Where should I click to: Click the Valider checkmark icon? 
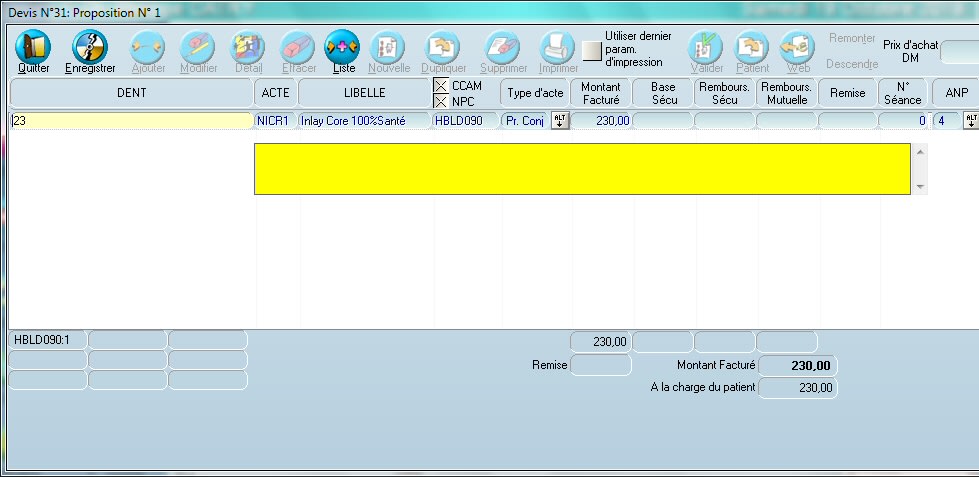(x=706, y=47)
